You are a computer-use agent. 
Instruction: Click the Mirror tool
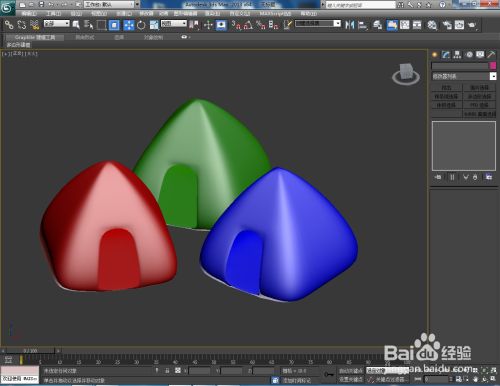point(349,25)
